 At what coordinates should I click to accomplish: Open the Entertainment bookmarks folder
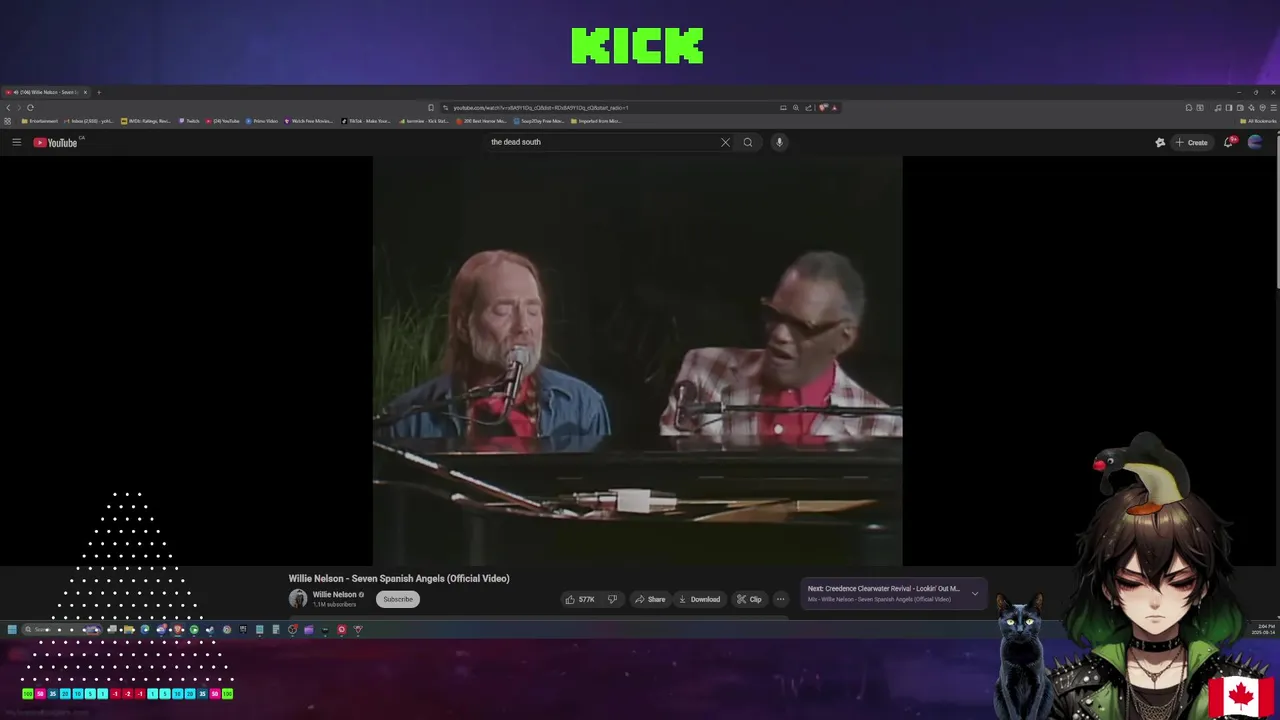[x=40, y=121]
